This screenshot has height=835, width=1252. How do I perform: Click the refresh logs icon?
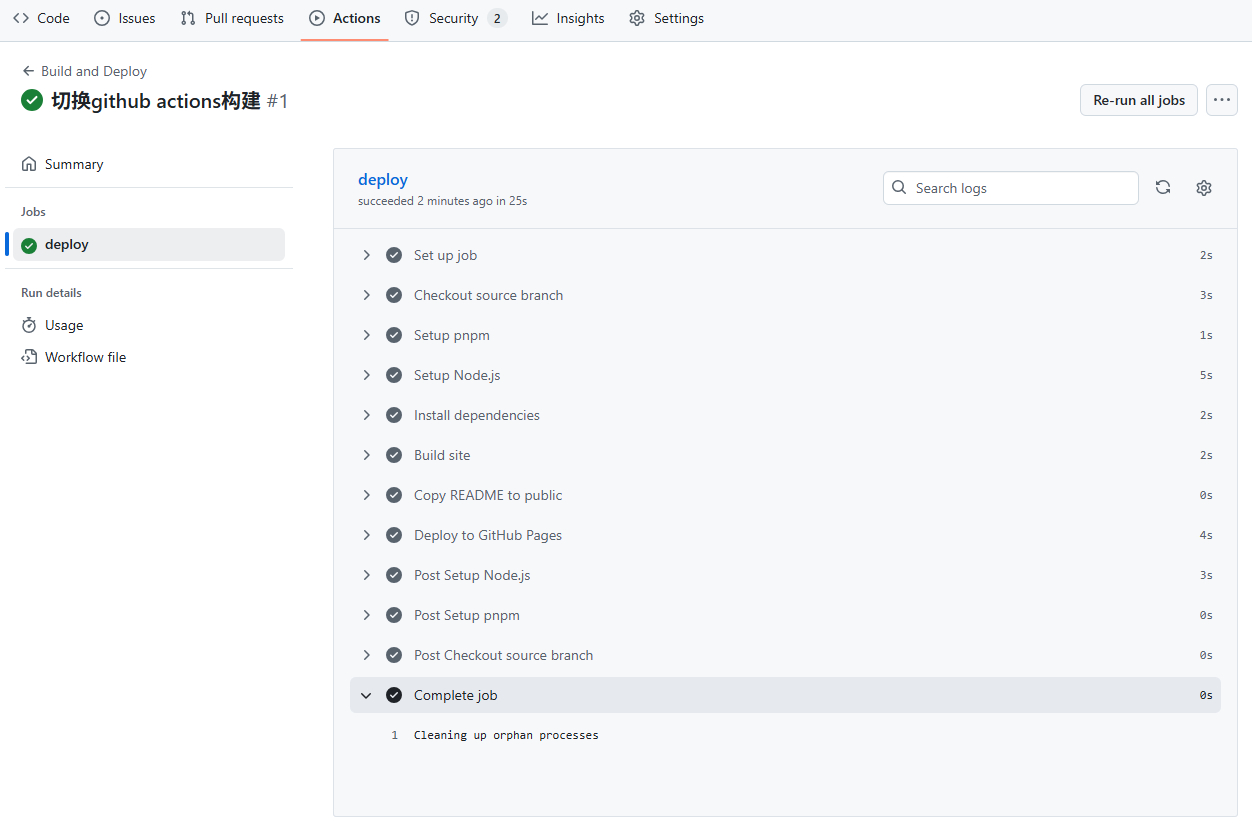coord(1163,188)
